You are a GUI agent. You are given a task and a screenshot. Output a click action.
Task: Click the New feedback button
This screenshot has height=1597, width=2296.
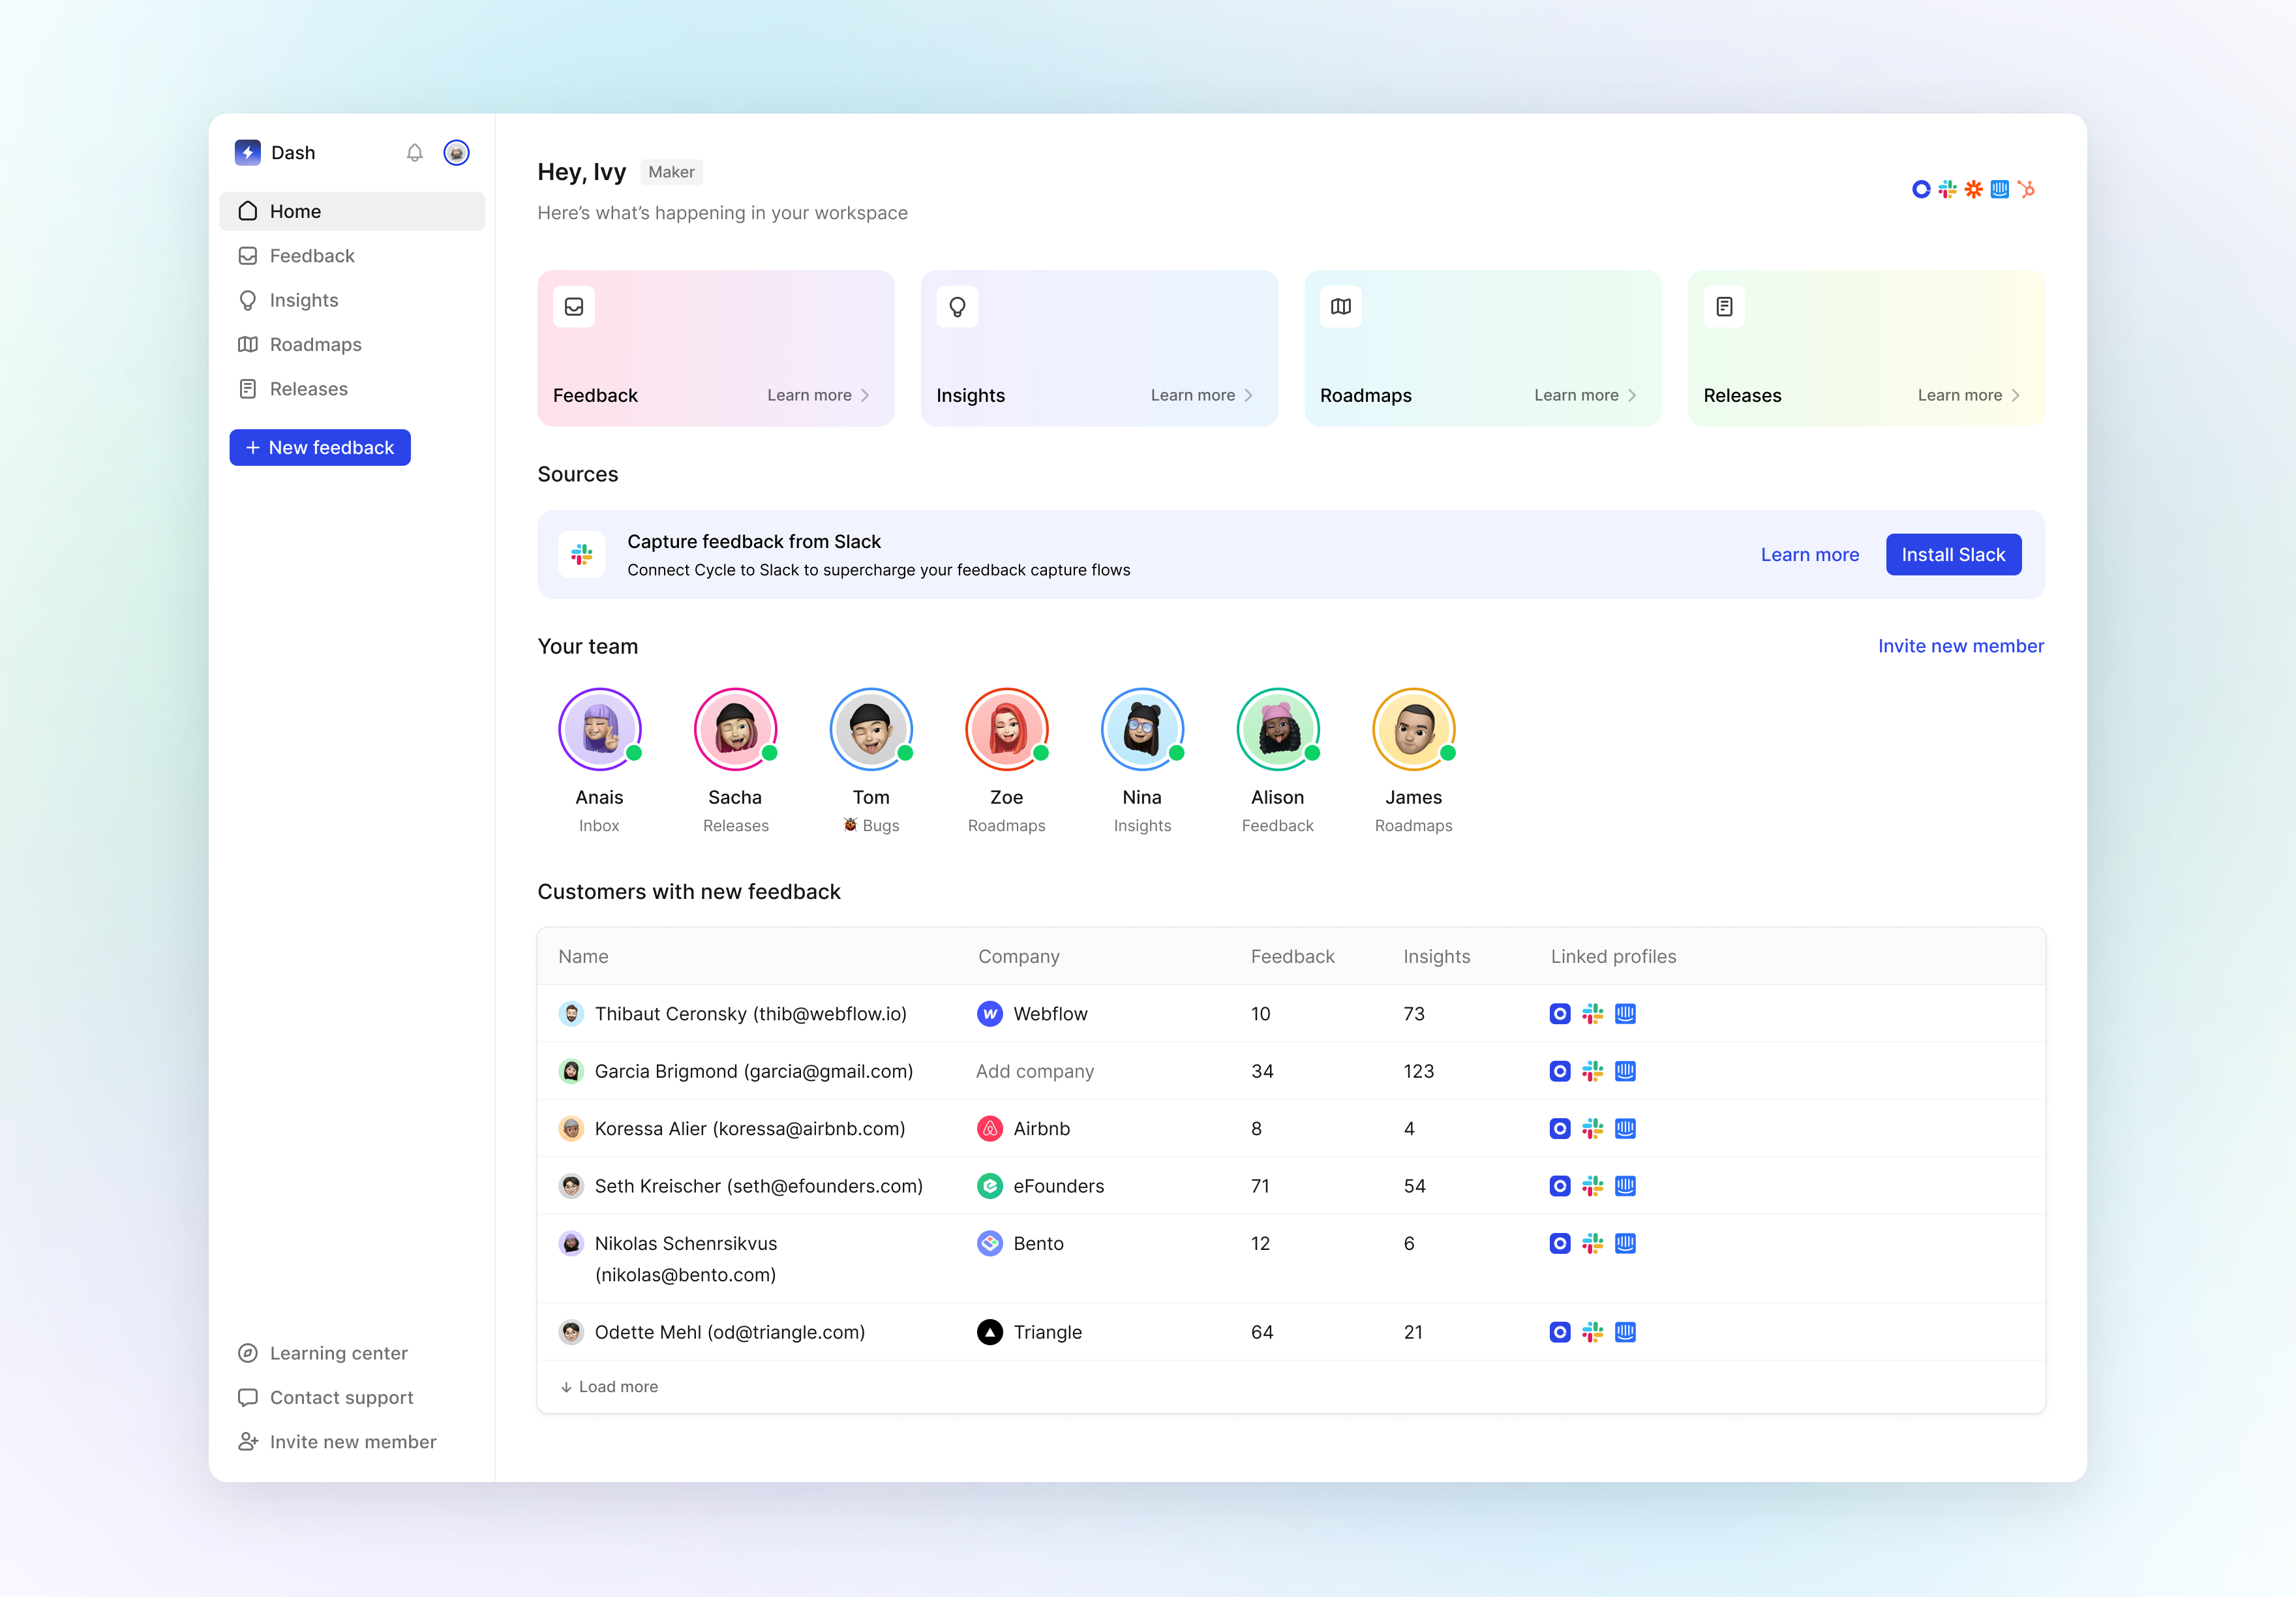click(320, 448)
